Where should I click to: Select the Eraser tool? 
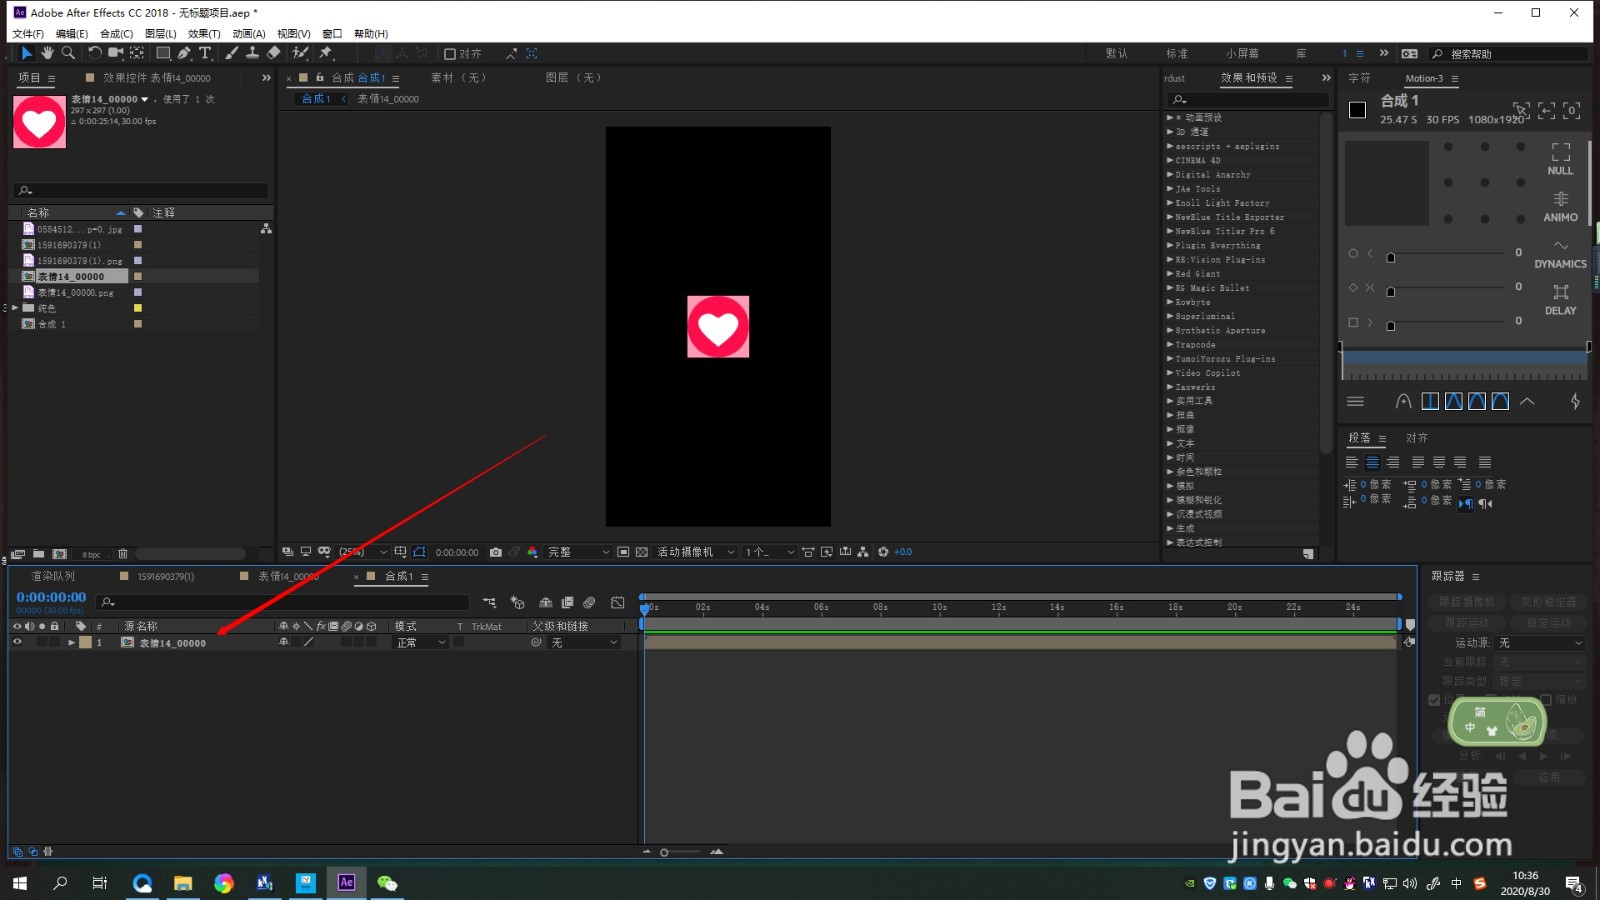(274, 53)
